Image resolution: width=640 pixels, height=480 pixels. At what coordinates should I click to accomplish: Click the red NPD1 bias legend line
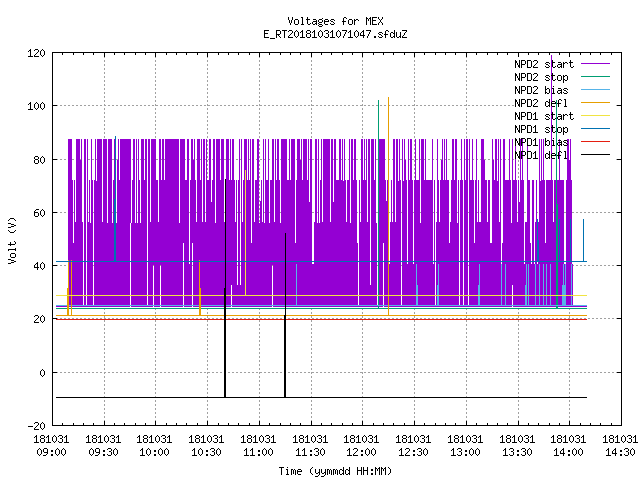click(596, 142)
